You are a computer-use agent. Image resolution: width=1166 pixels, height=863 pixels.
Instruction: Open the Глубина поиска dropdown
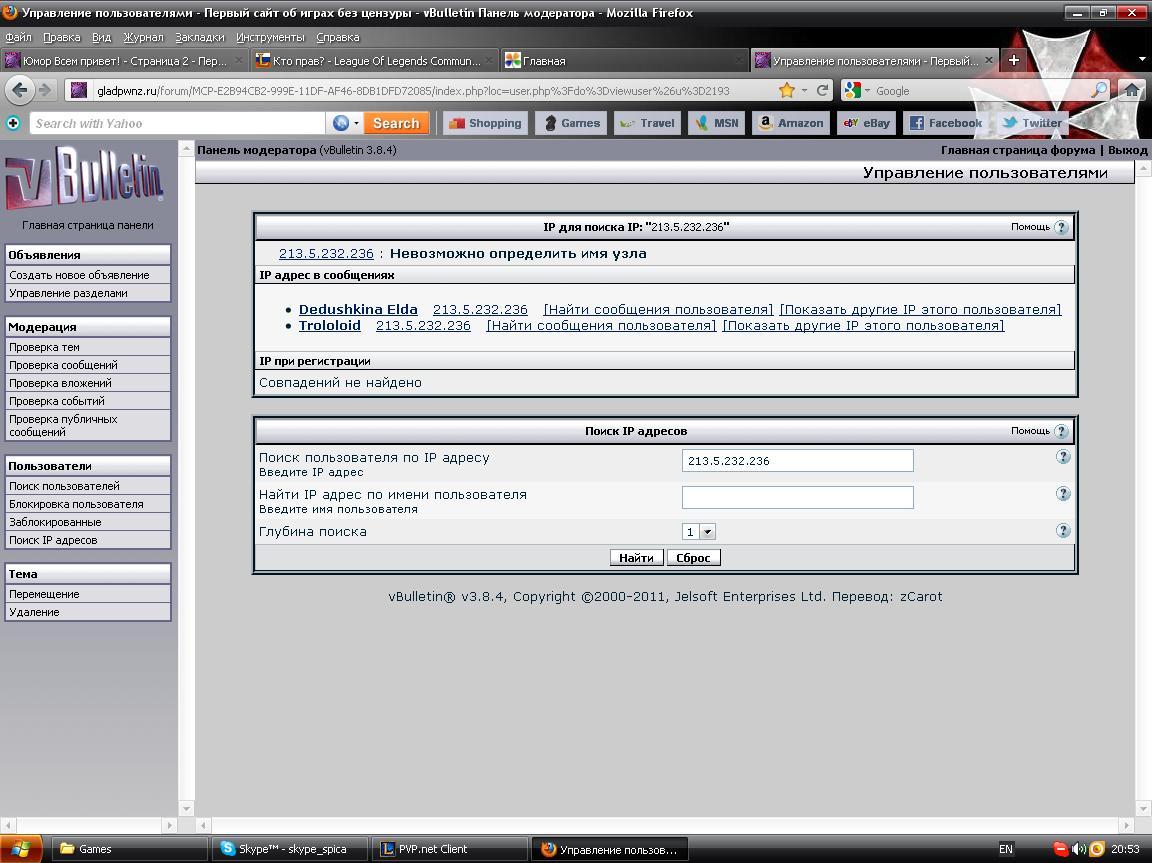point(699,531)
